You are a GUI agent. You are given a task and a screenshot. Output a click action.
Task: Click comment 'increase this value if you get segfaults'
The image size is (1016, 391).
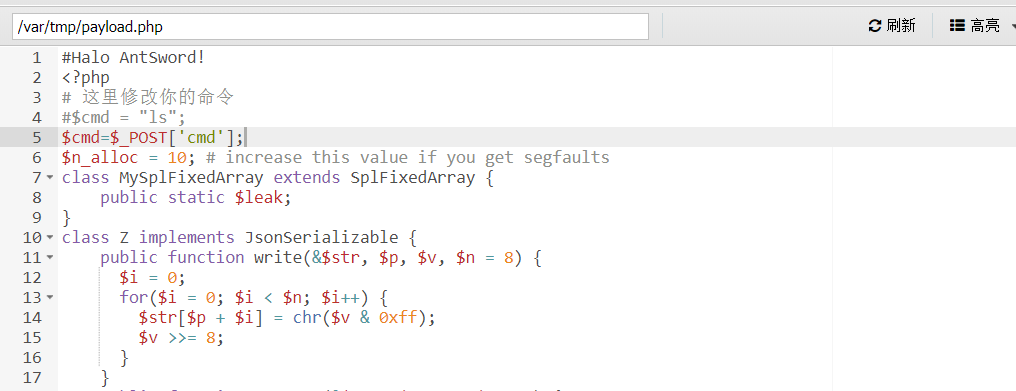click(x=417, y=158)
